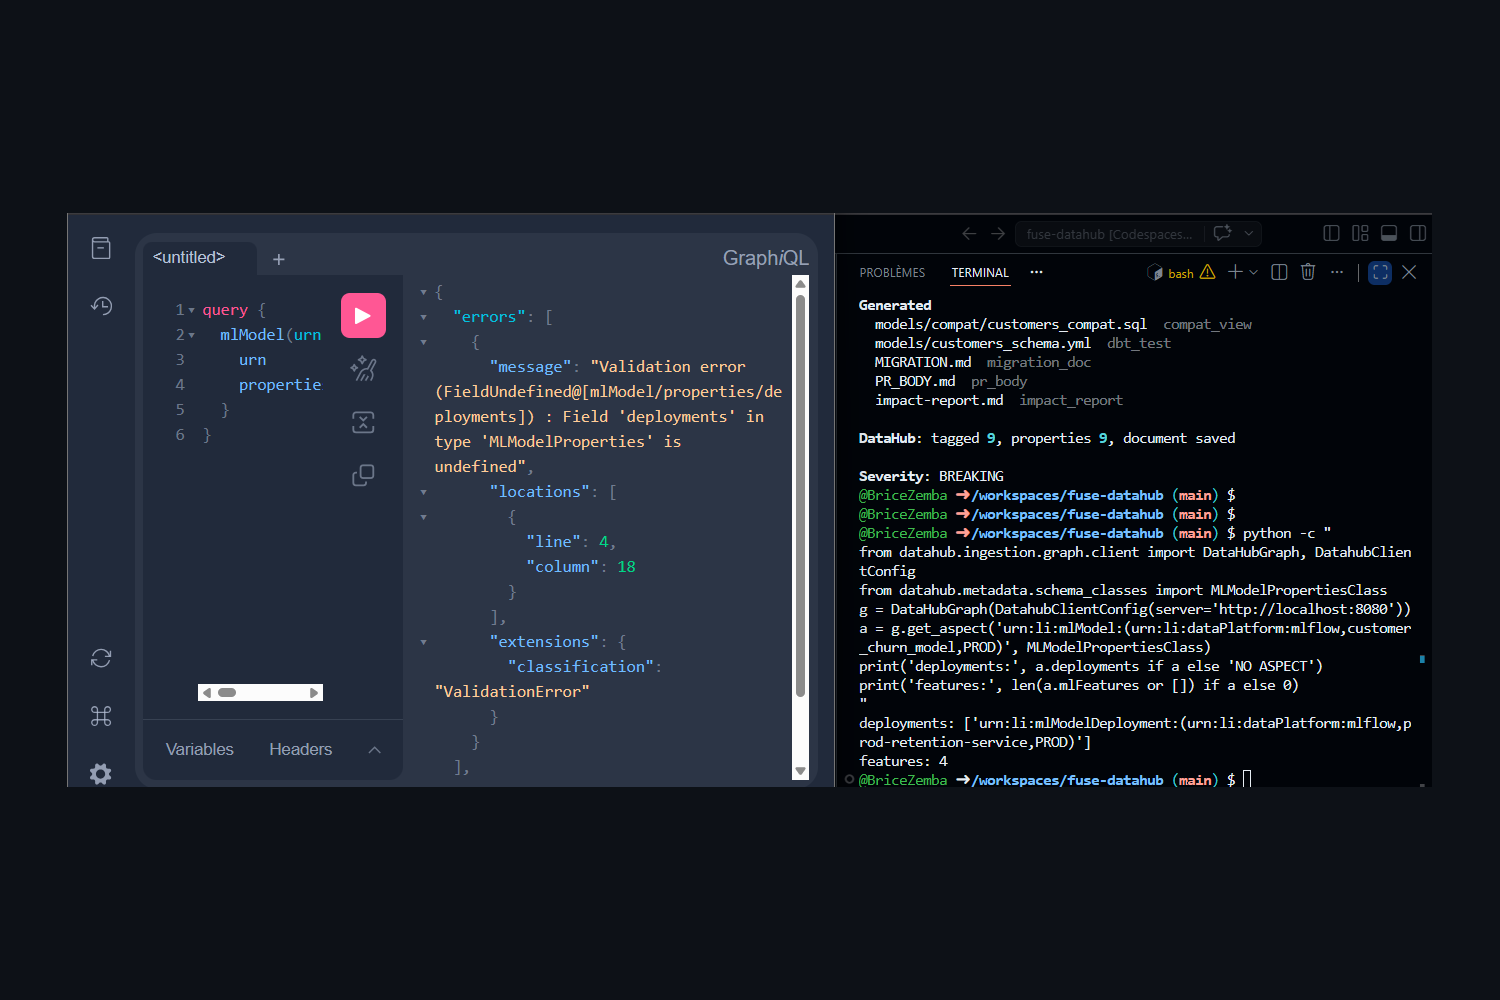
Task: Click bash terminal warning triangle icon
Action: point(1207,272)
